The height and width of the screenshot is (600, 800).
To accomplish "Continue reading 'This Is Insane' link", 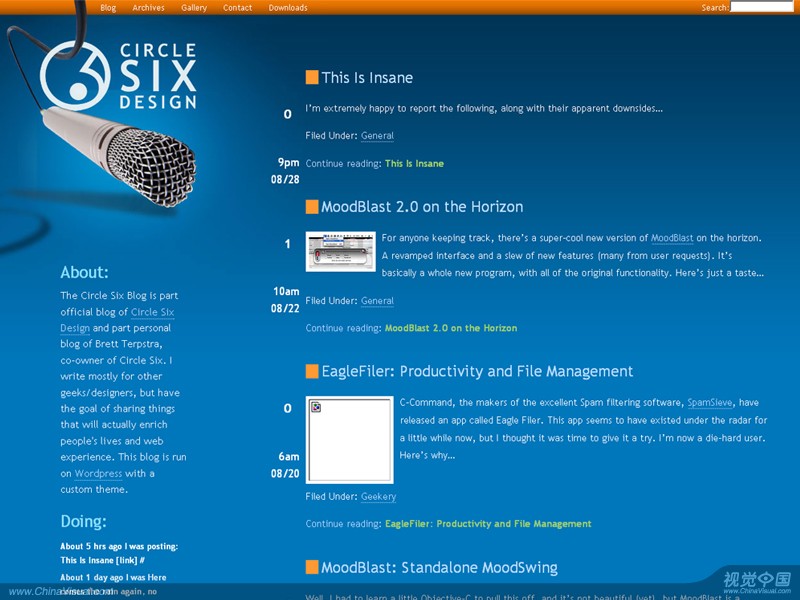I will [x=414, y=163].
